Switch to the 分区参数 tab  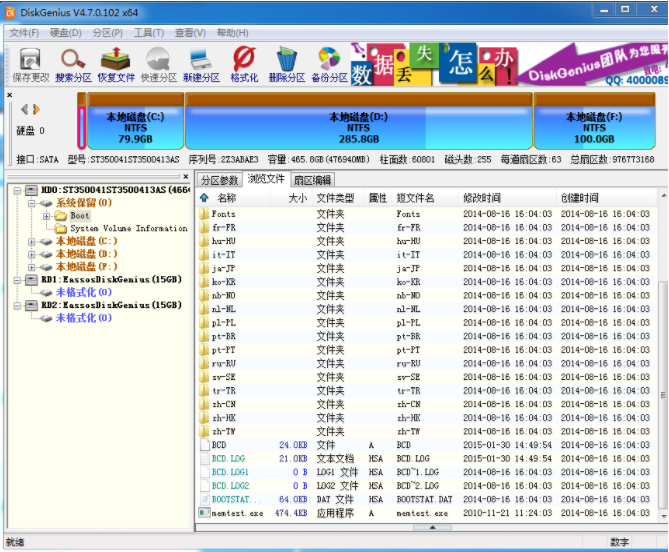219,180
